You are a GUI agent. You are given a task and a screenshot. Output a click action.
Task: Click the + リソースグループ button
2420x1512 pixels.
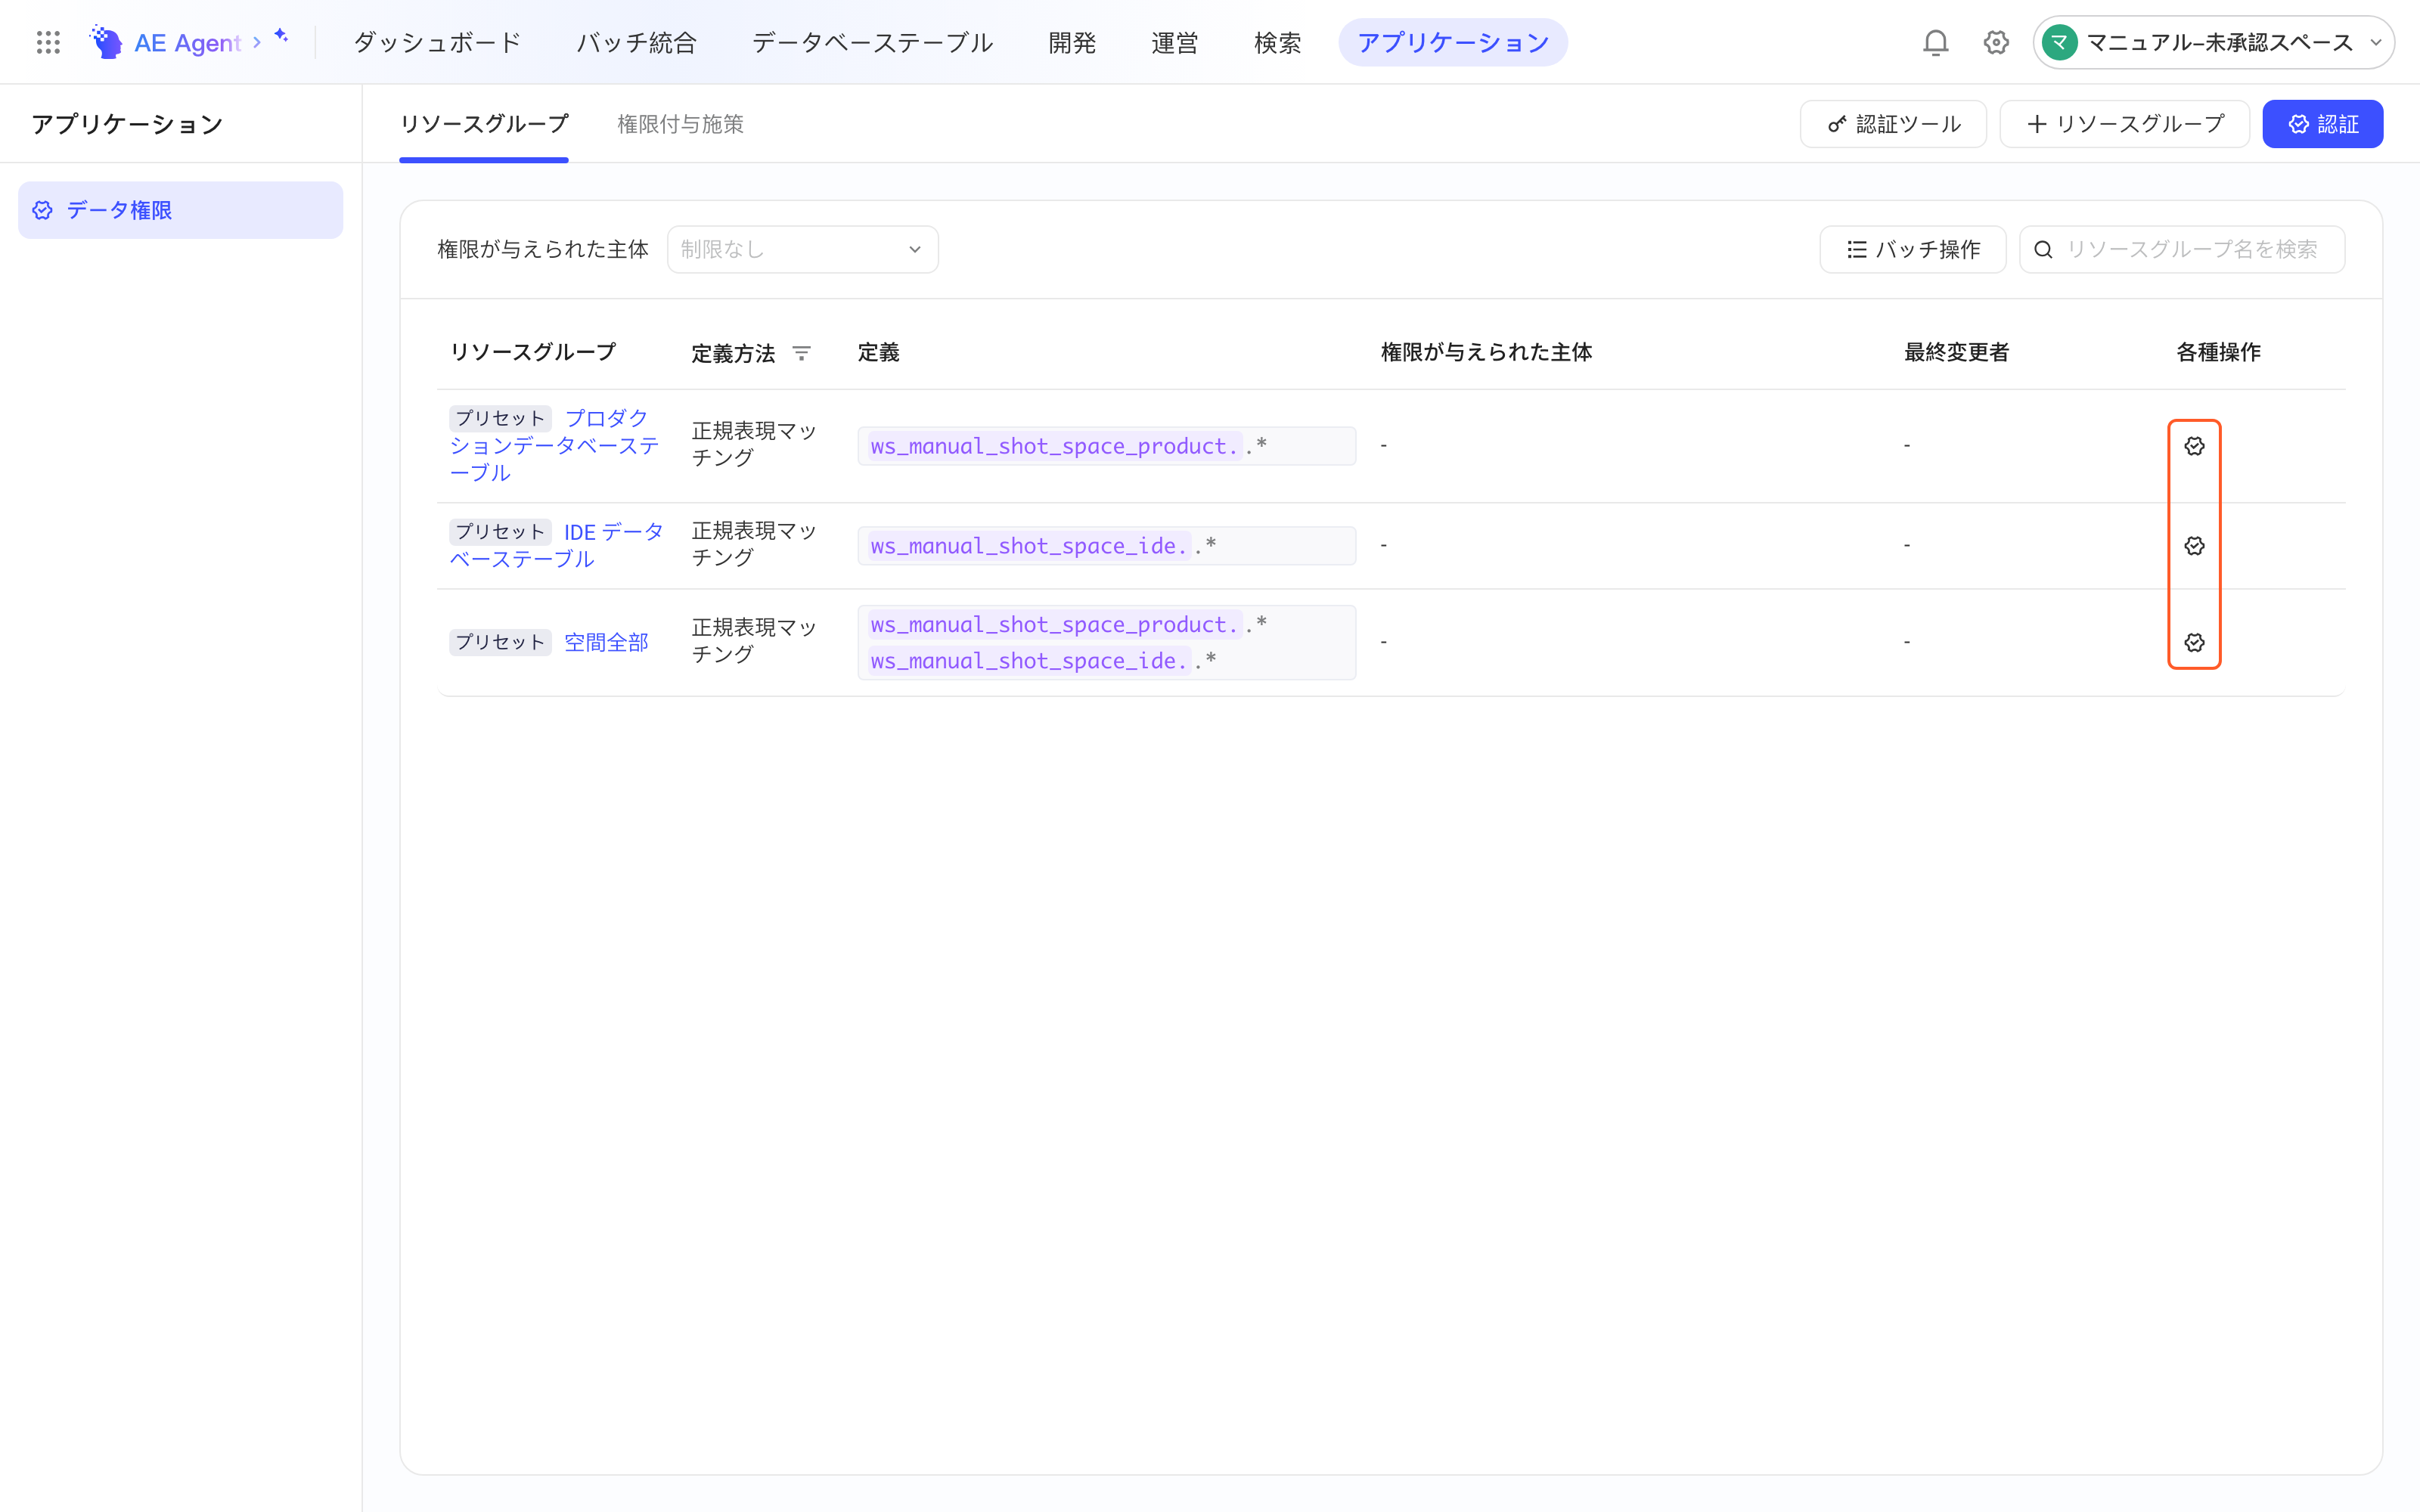(x=2124, y=124)
